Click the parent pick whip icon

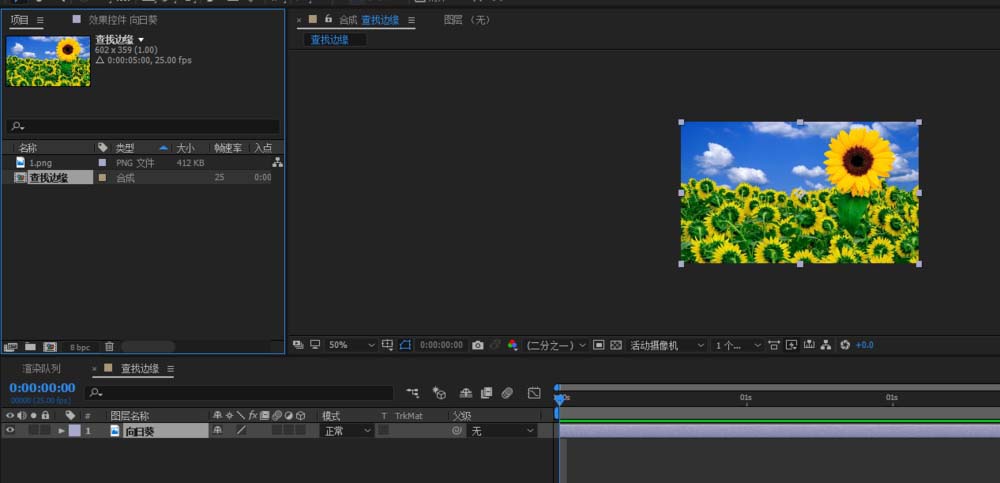(x=456, y=431)
